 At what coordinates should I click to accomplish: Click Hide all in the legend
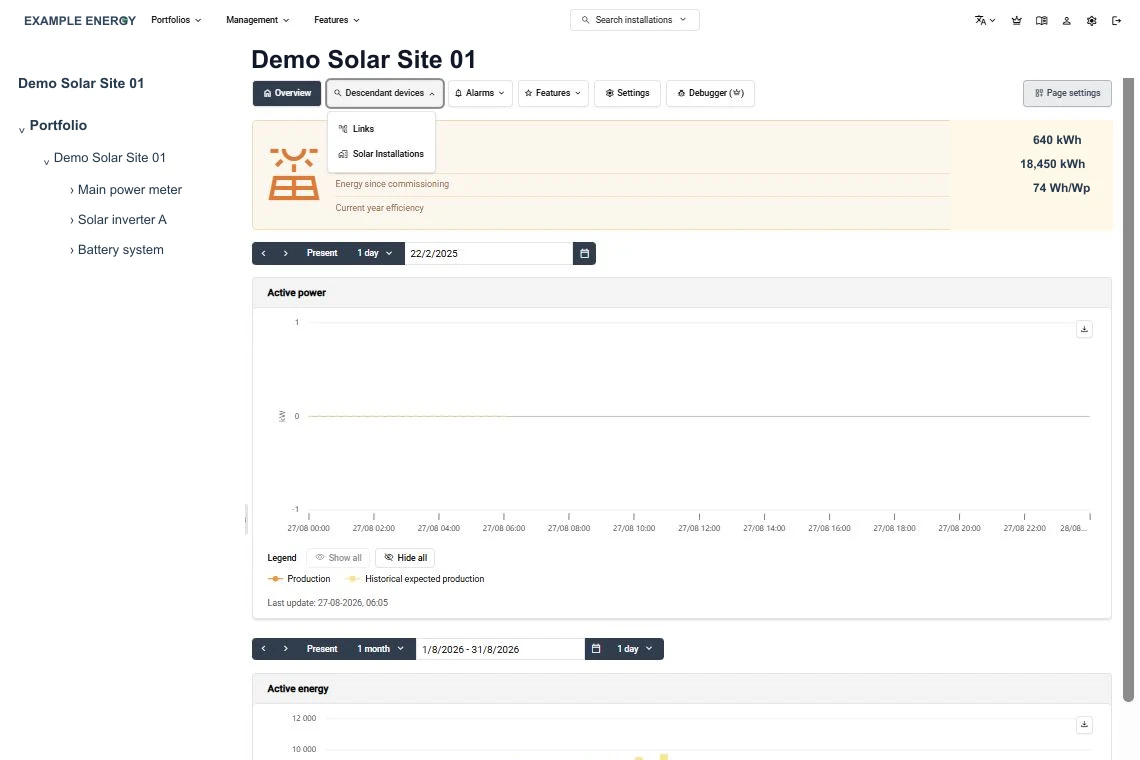405,558
